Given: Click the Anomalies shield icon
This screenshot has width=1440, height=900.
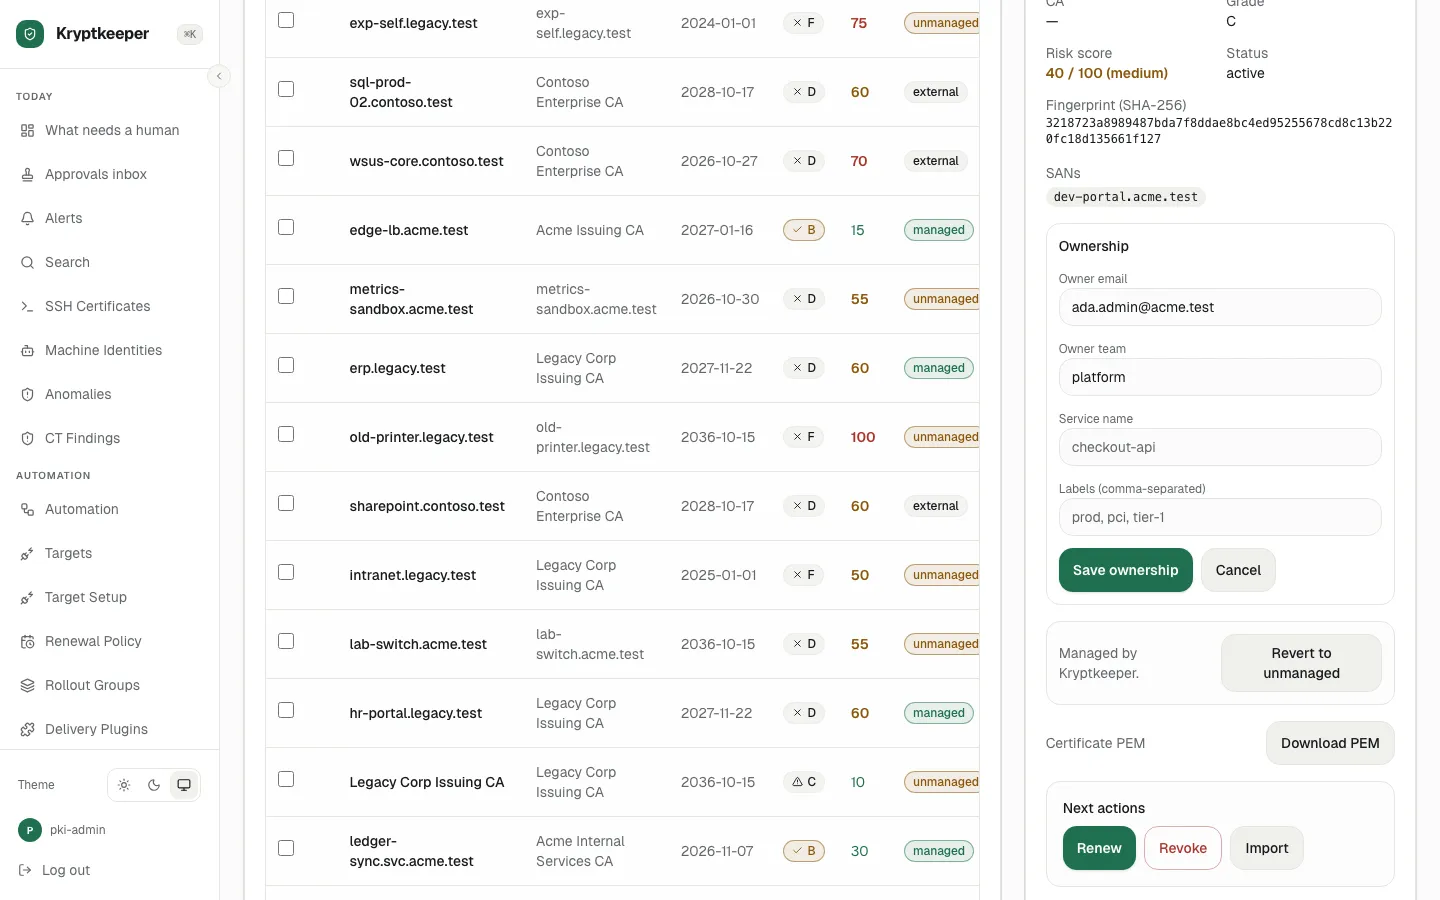Looking at the screenshot, I should click(x=27, y=394).
